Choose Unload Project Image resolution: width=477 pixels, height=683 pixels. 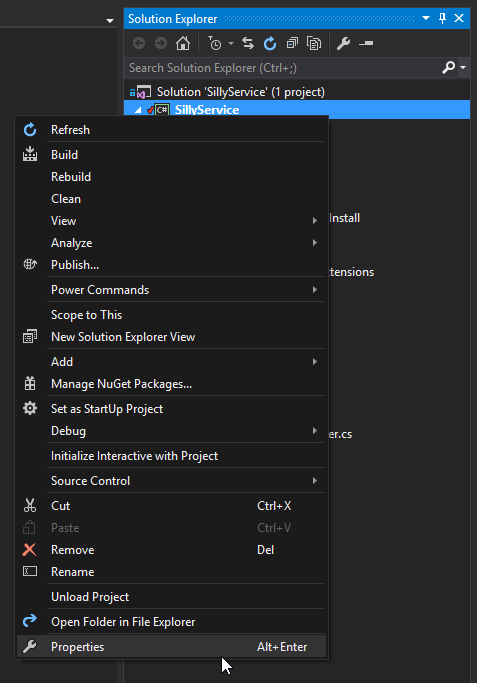click(171, 597)
